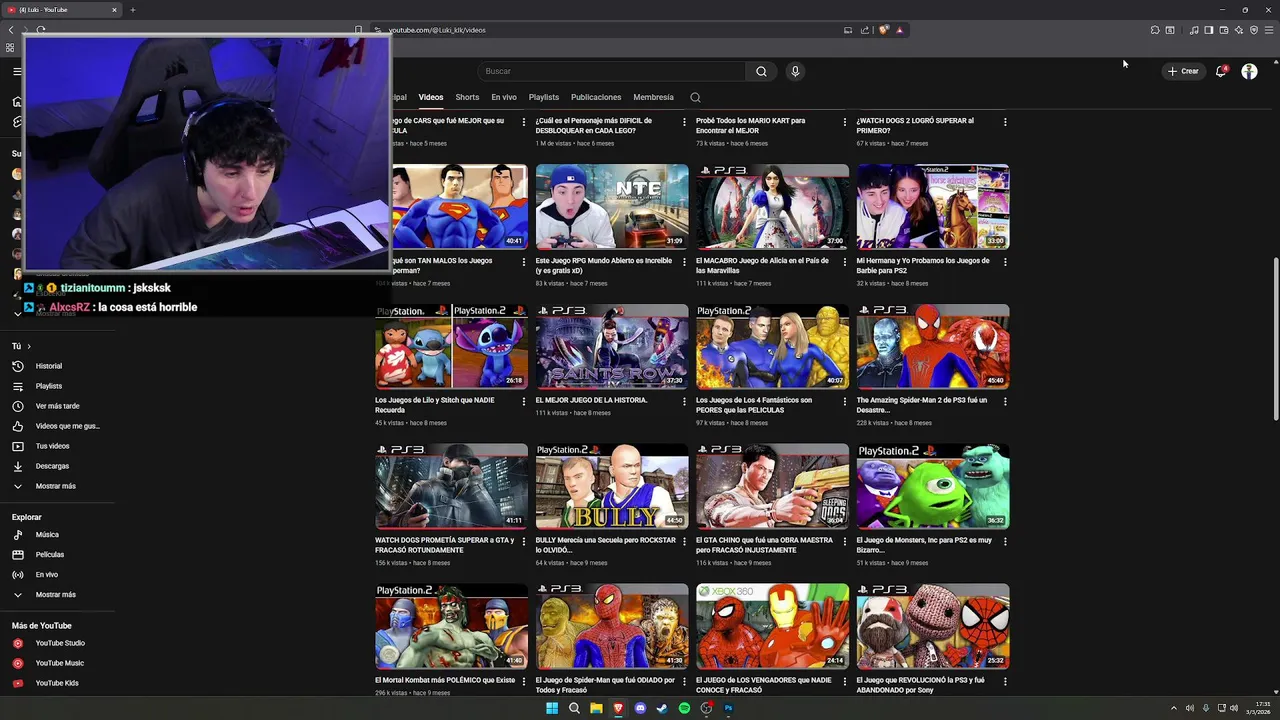Click the YouTube Buscar search field
1280x720 pixels.
click(611, 71)
